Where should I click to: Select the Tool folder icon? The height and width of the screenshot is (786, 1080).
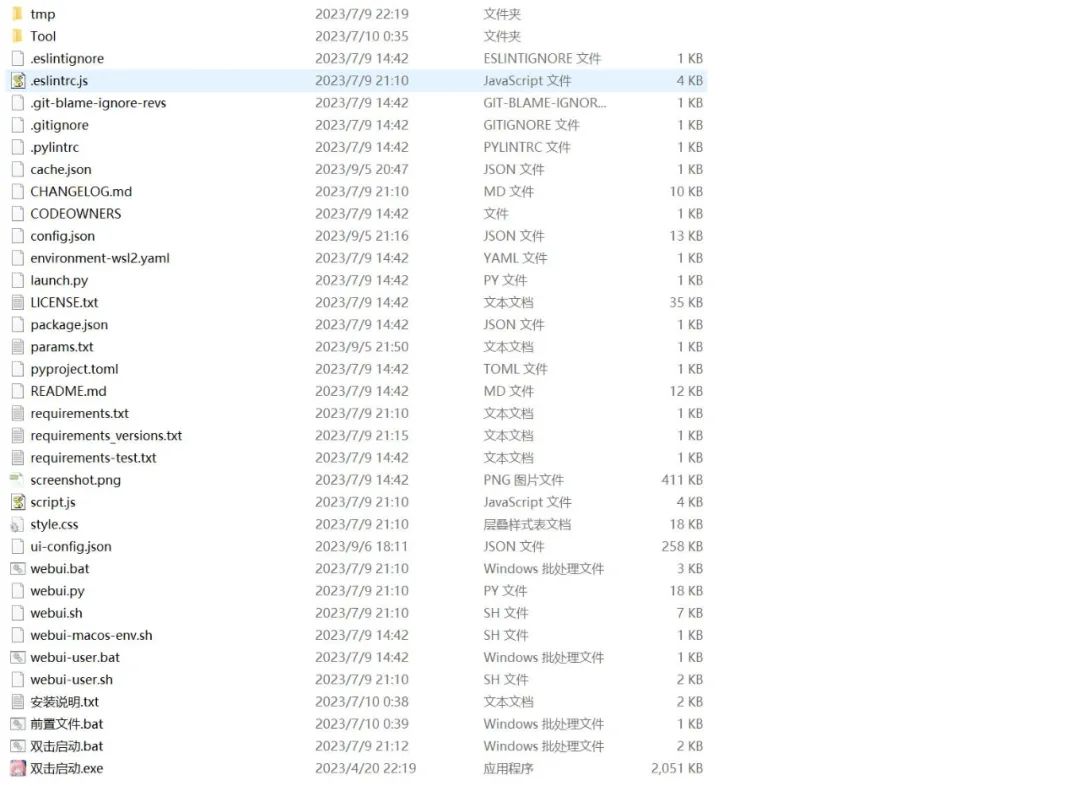pos(17,36)
